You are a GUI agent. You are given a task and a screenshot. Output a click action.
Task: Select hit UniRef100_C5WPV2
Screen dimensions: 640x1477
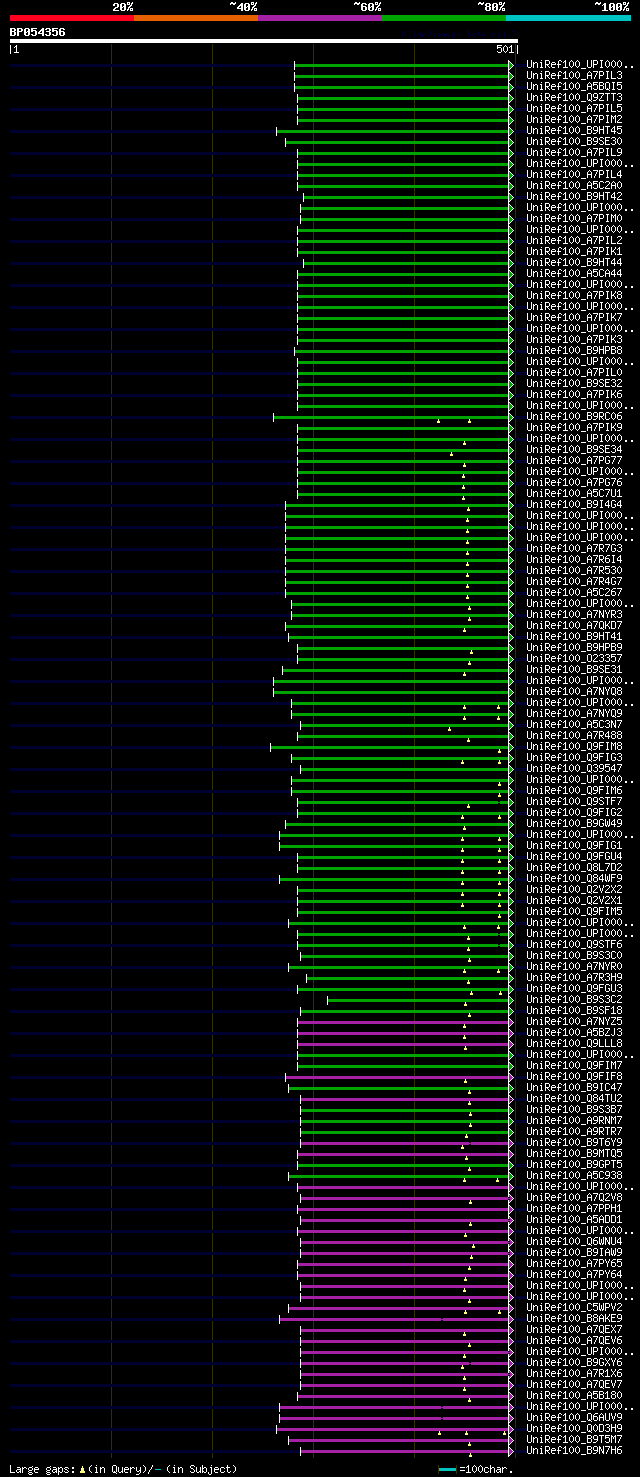574,1307
